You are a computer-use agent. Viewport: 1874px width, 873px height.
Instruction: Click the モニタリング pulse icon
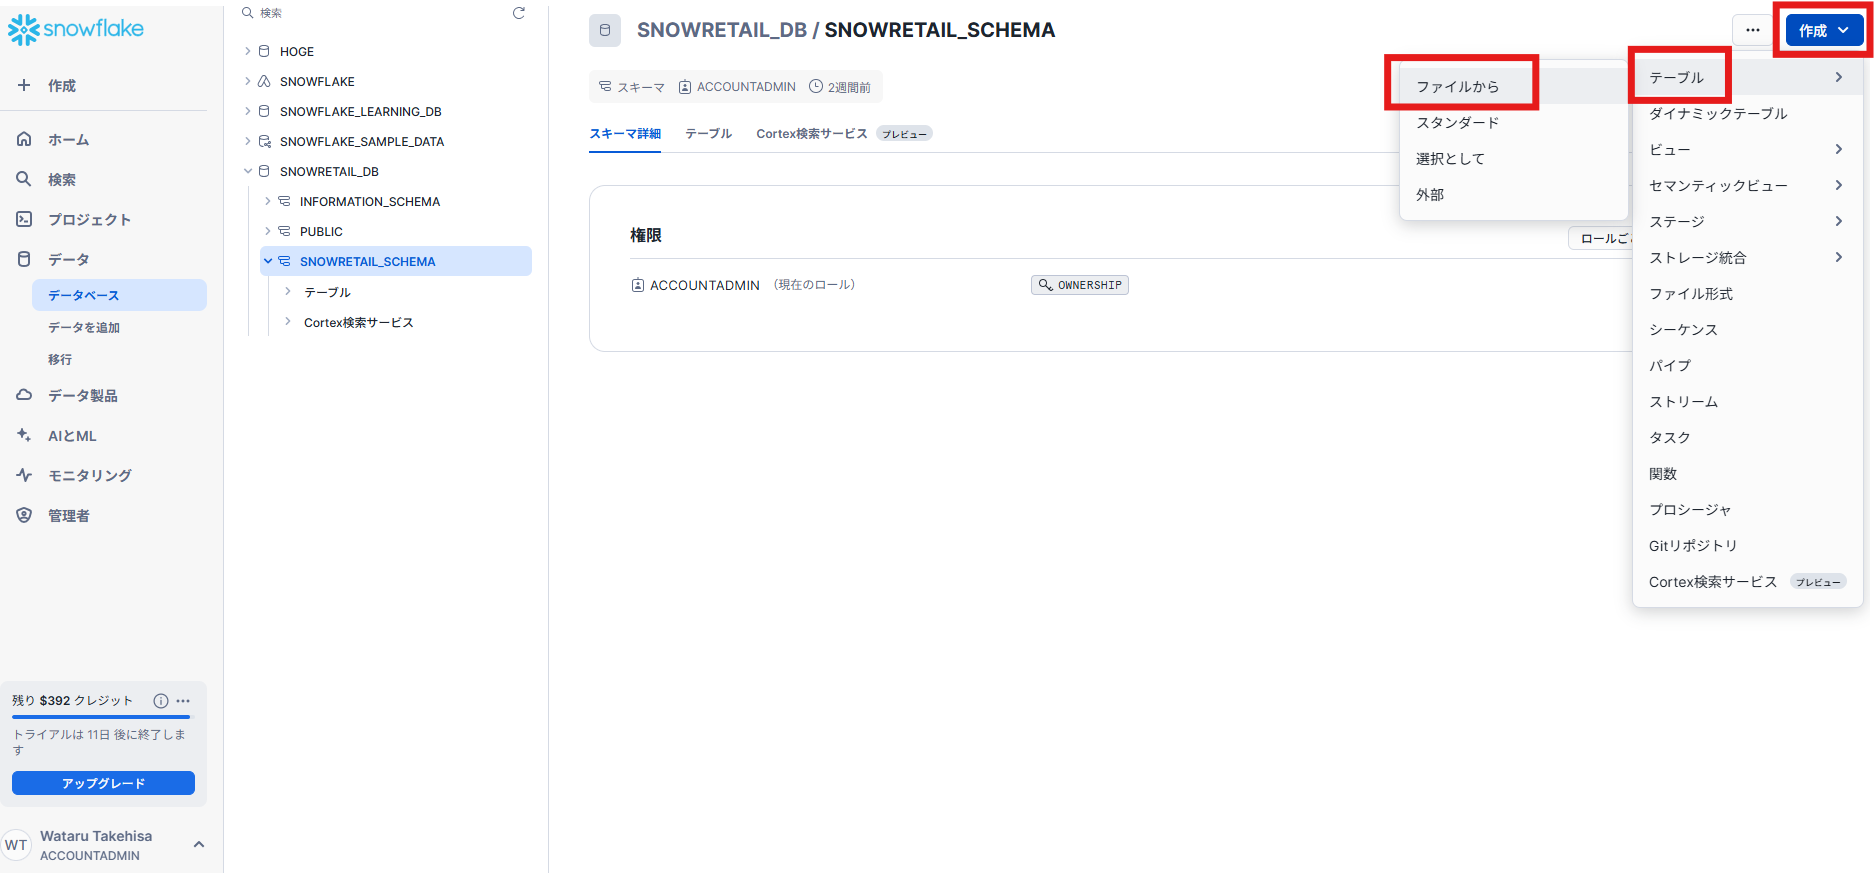point(24,475)
